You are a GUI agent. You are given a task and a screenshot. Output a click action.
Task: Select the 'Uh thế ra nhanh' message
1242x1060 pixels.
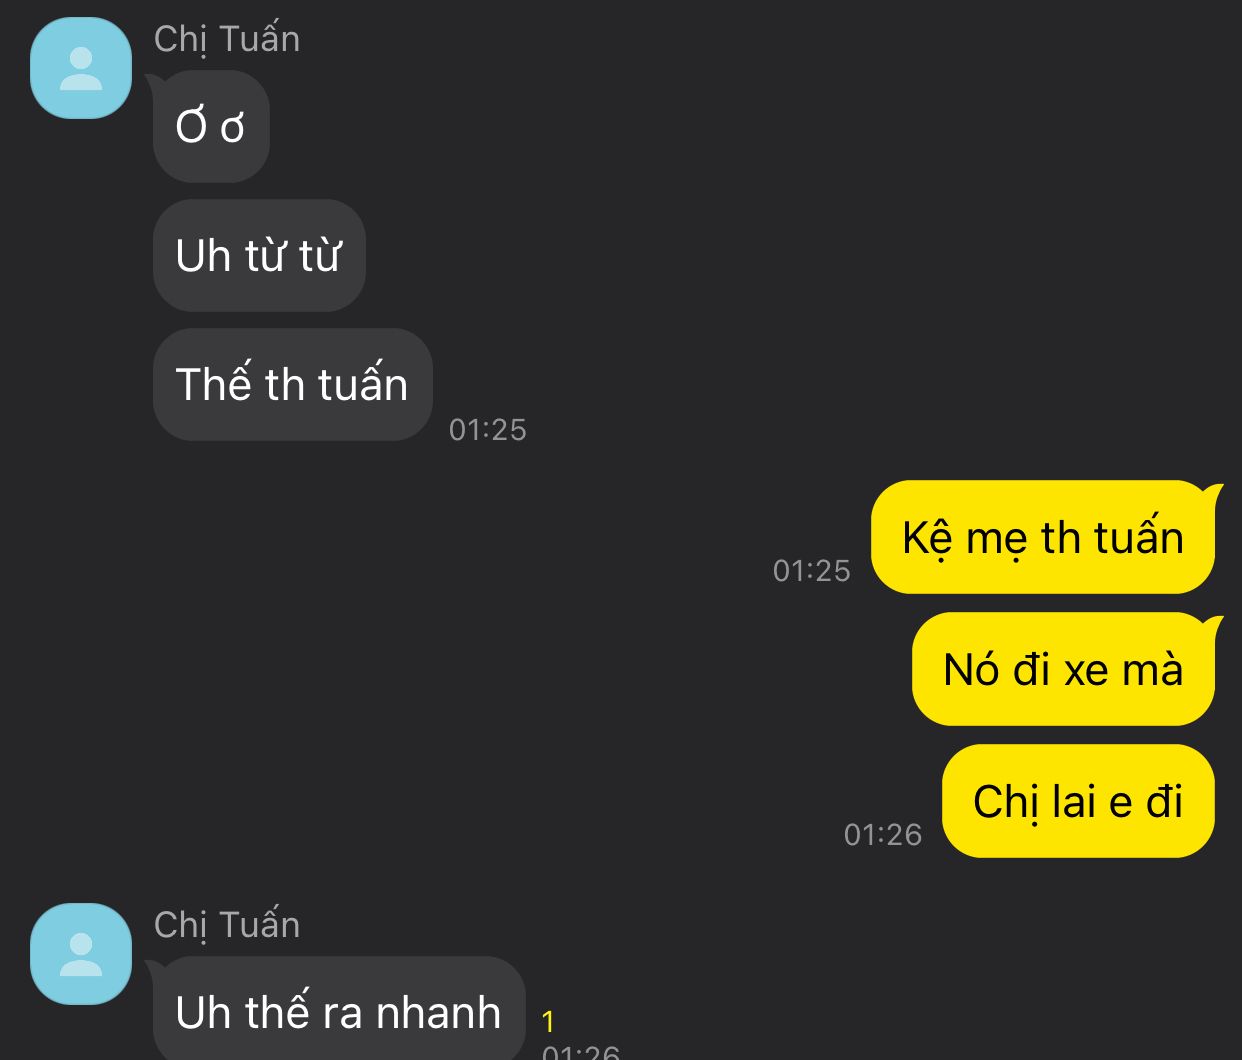[x=339, y=1008]
